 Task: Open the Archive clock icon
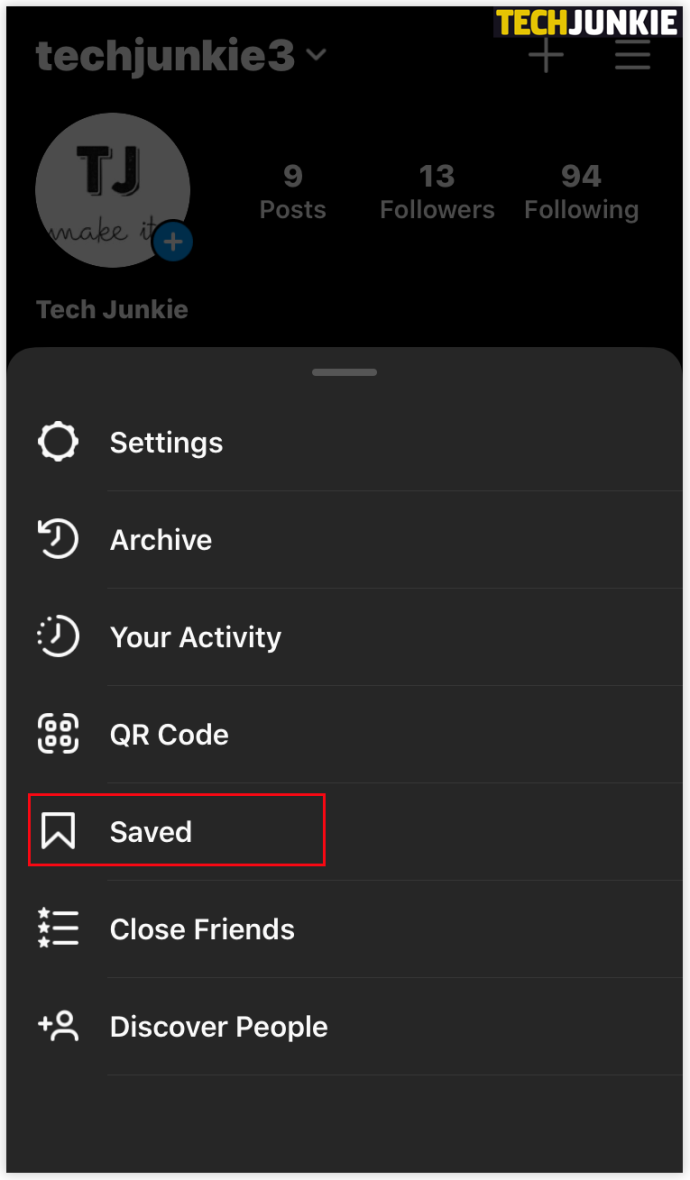(x=58, y=539)
